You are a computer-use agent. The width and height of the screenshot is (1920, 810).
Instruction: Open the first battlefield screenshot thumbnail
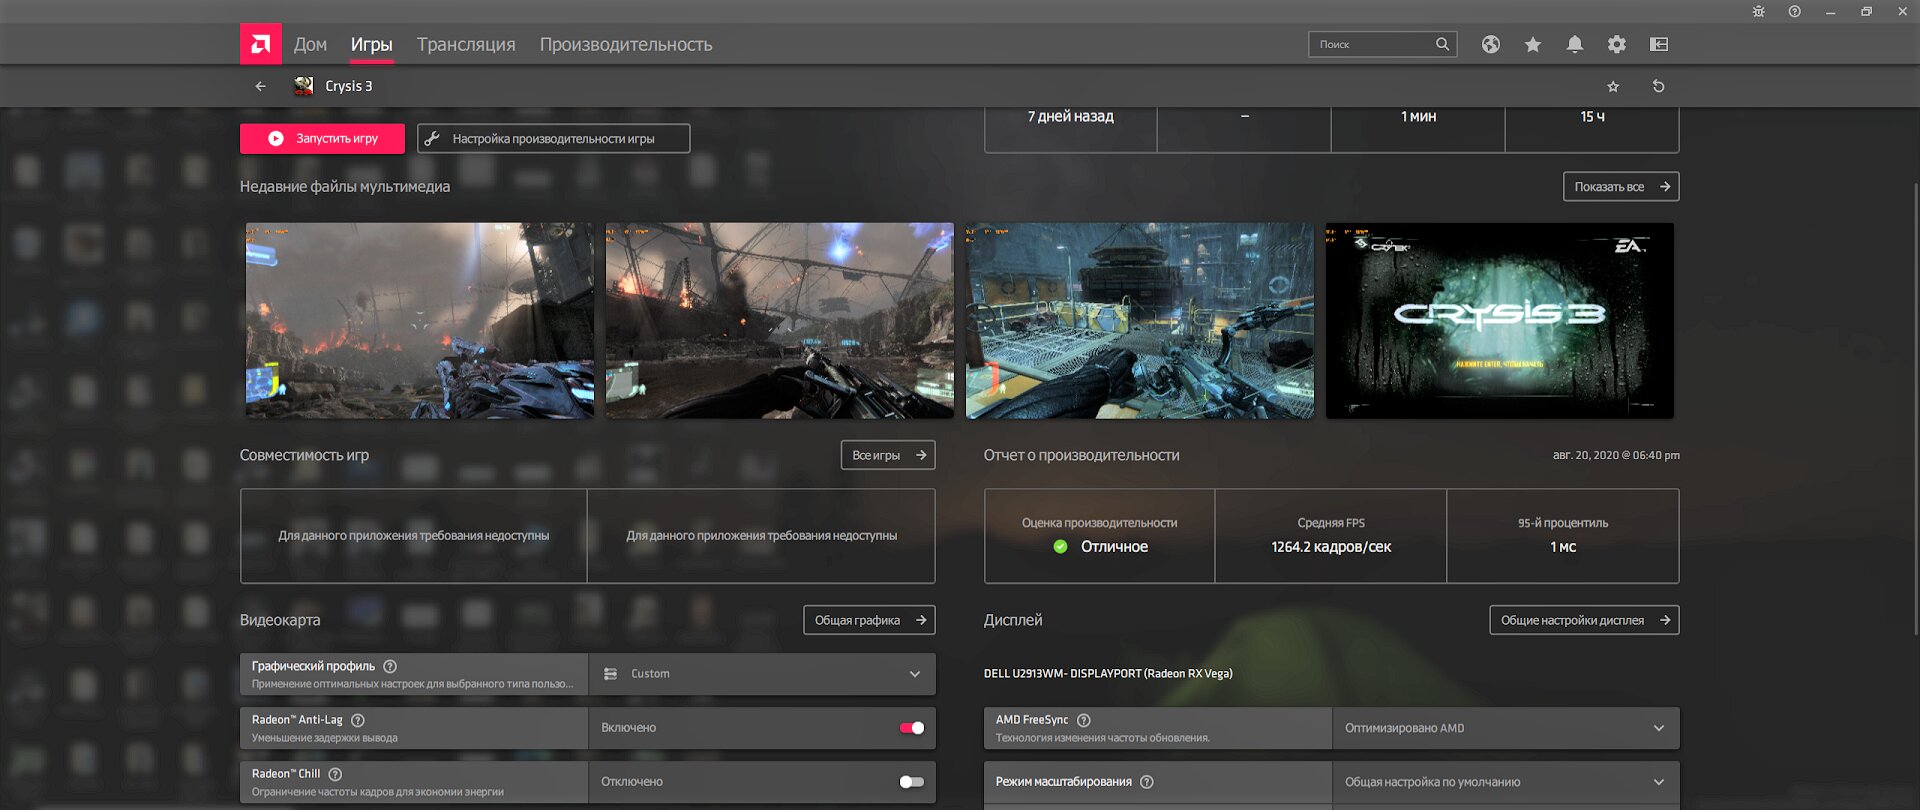(x=420, y=321)
